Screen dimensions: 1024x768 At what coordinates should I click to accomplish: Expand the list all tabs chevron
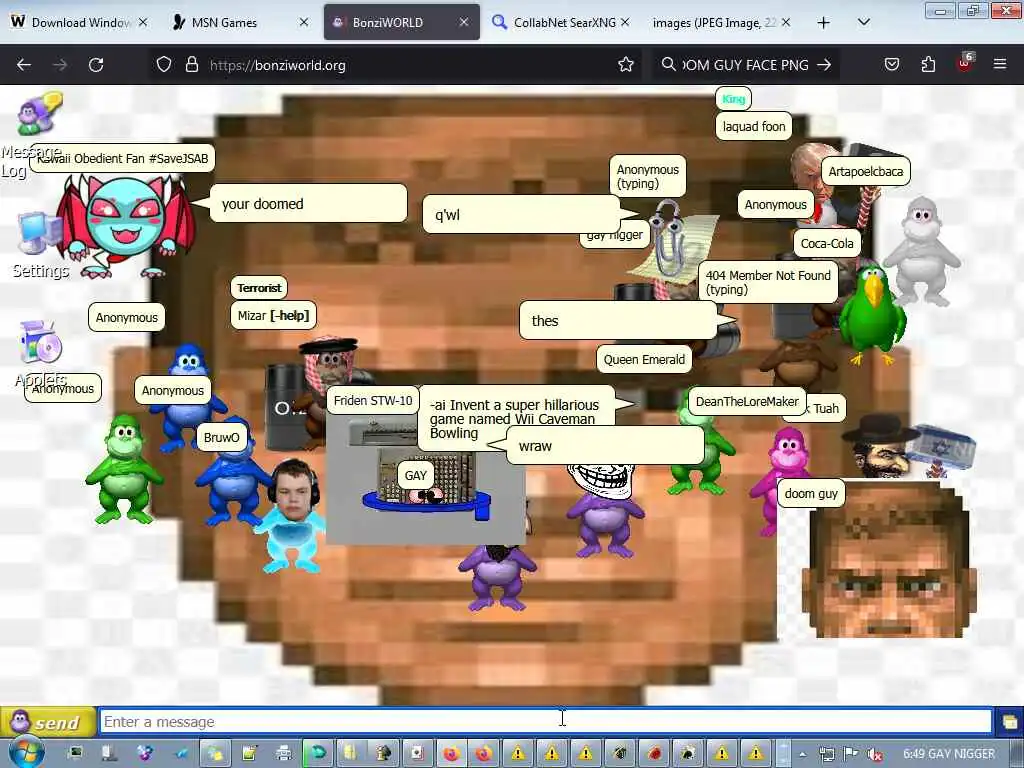pos(863,23)
